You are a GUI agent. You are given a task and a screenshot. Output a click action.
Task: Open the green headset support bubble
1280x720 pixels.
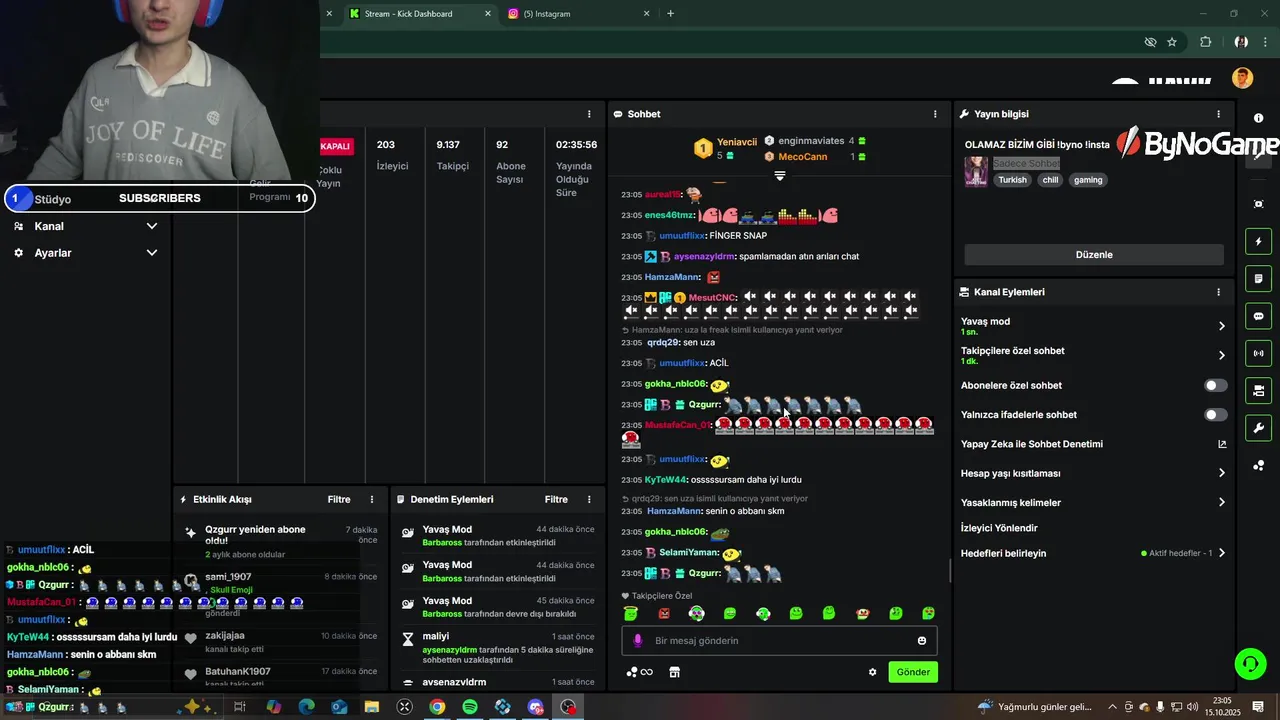[1249, 663]
